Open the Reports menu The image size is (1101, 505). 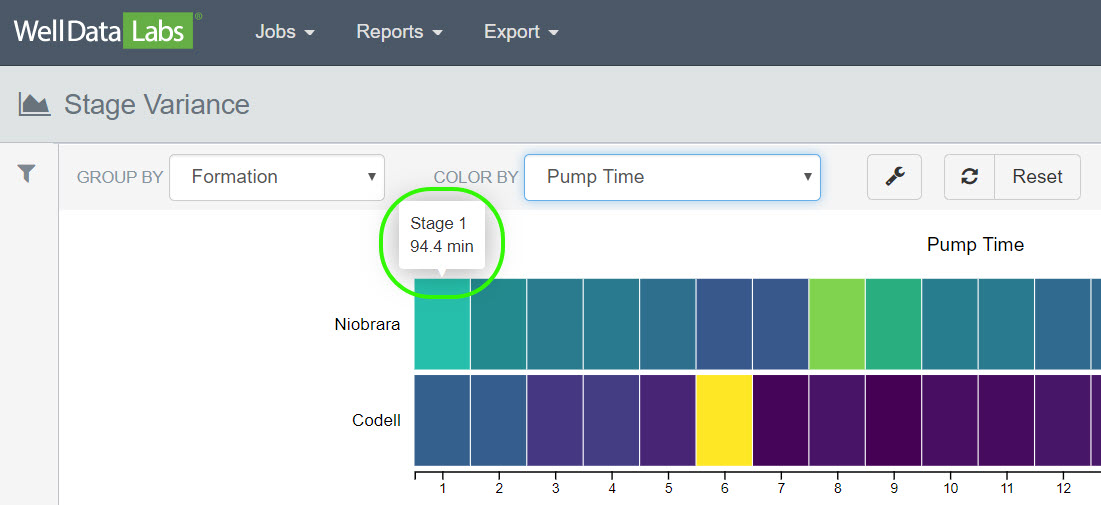click(398, 32)
